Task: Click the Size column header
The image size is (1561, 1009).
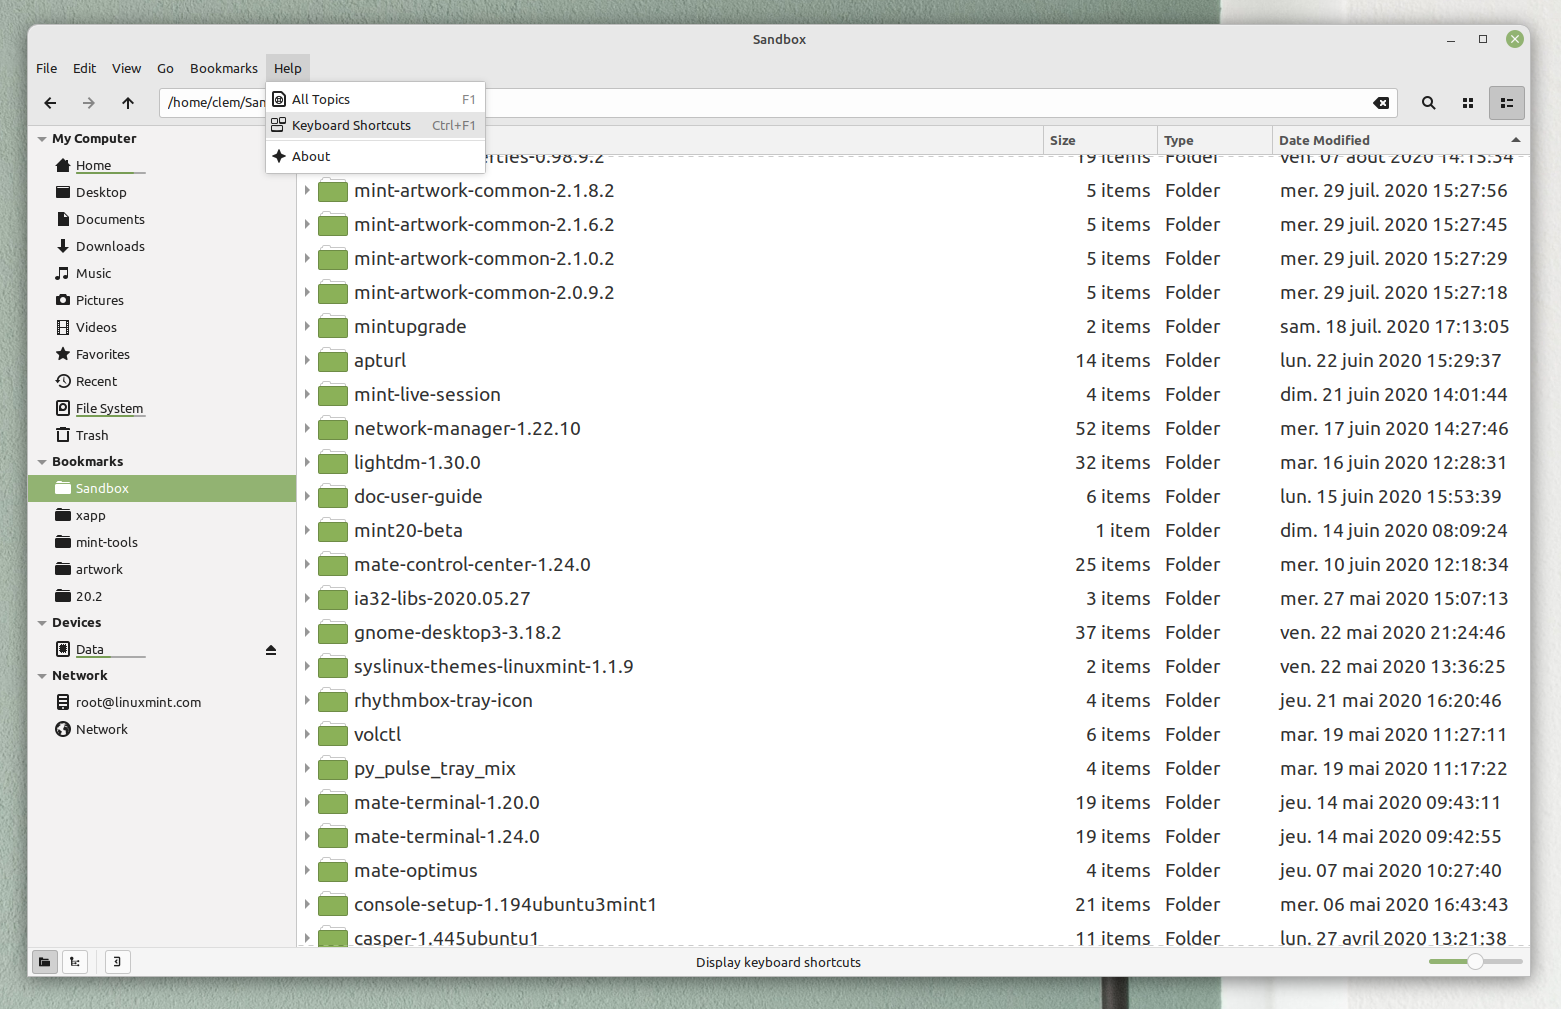Action: coord(1063,140)
